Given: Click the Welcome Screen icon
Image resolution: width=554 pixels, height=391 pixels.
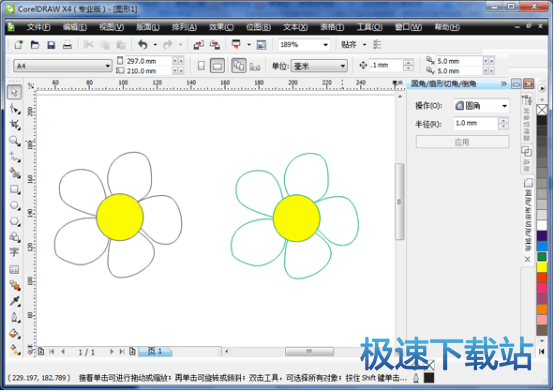Looking at the screenshot, I should pyautogui.click(x=261, y=45).
